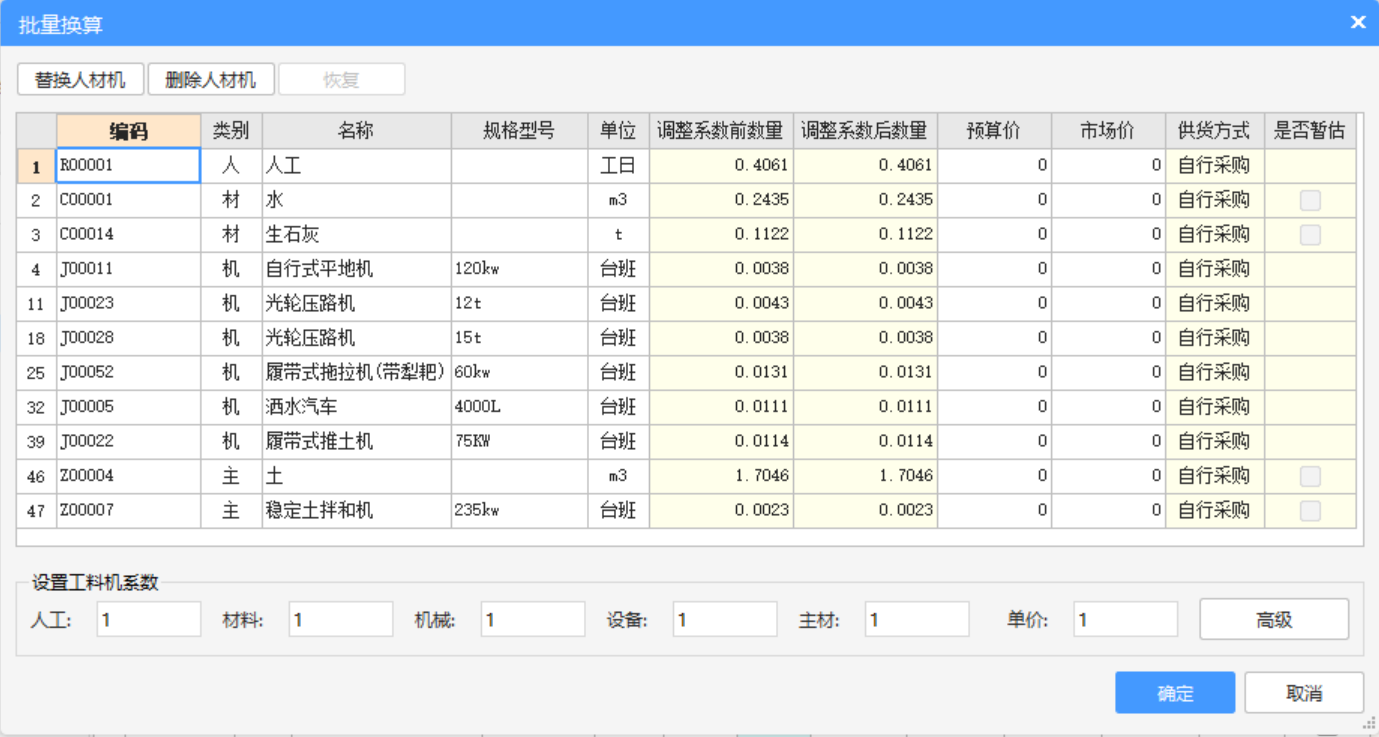Click the 删除人材机 button
Viewport: 1379px width, 737px height.
(211, 80)
